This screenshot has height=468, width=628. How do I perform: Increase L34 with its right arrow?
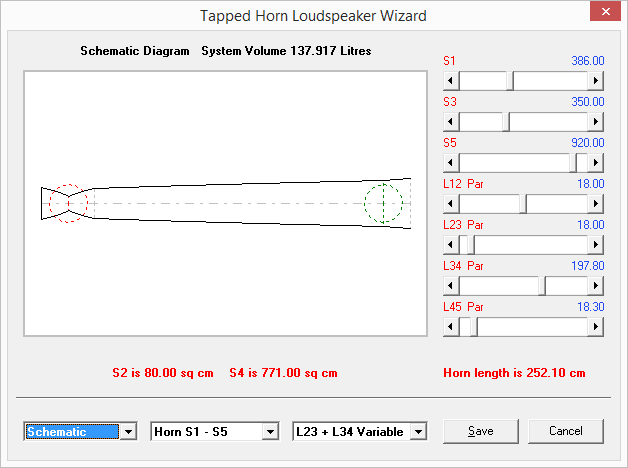click(x=596, y=285)
